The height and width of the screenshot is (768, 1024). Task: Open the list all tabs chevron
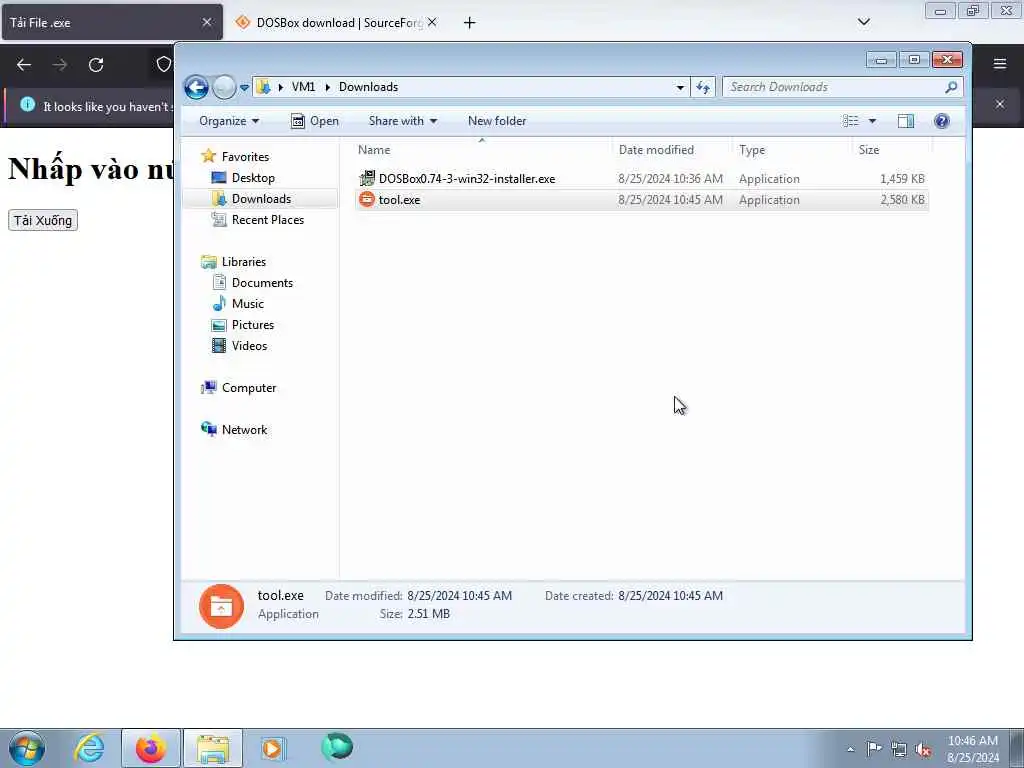[863, 22]
